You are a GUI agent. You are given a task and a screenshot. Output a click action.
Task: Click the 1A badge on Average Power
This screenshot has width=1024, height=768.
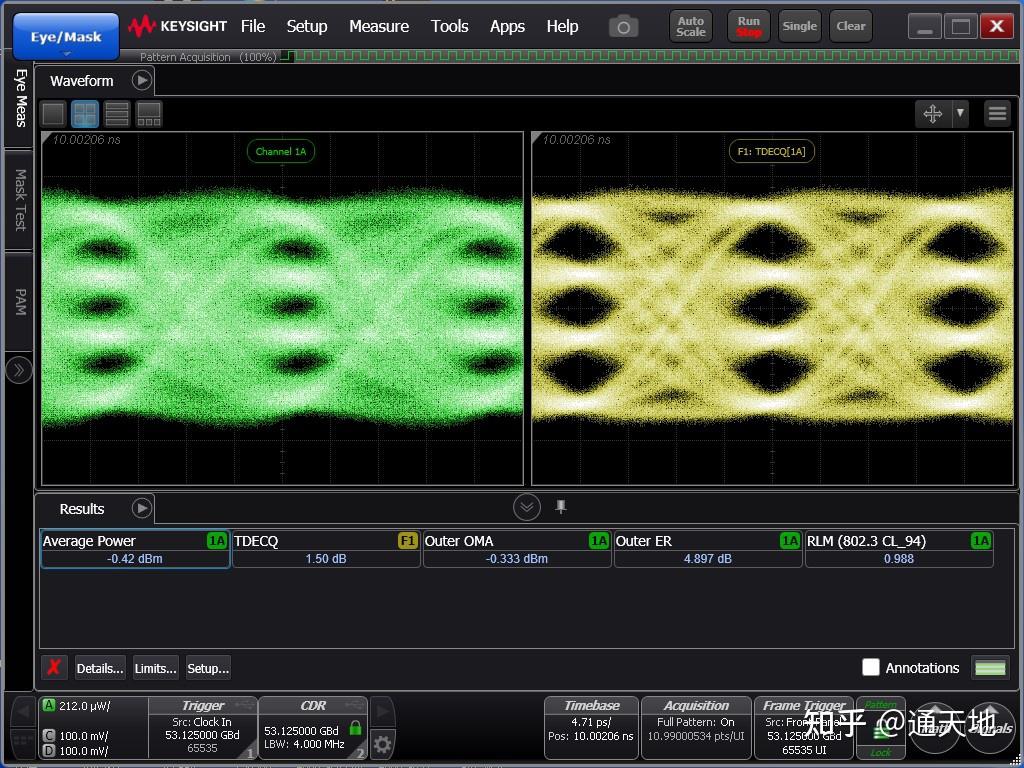217,541
